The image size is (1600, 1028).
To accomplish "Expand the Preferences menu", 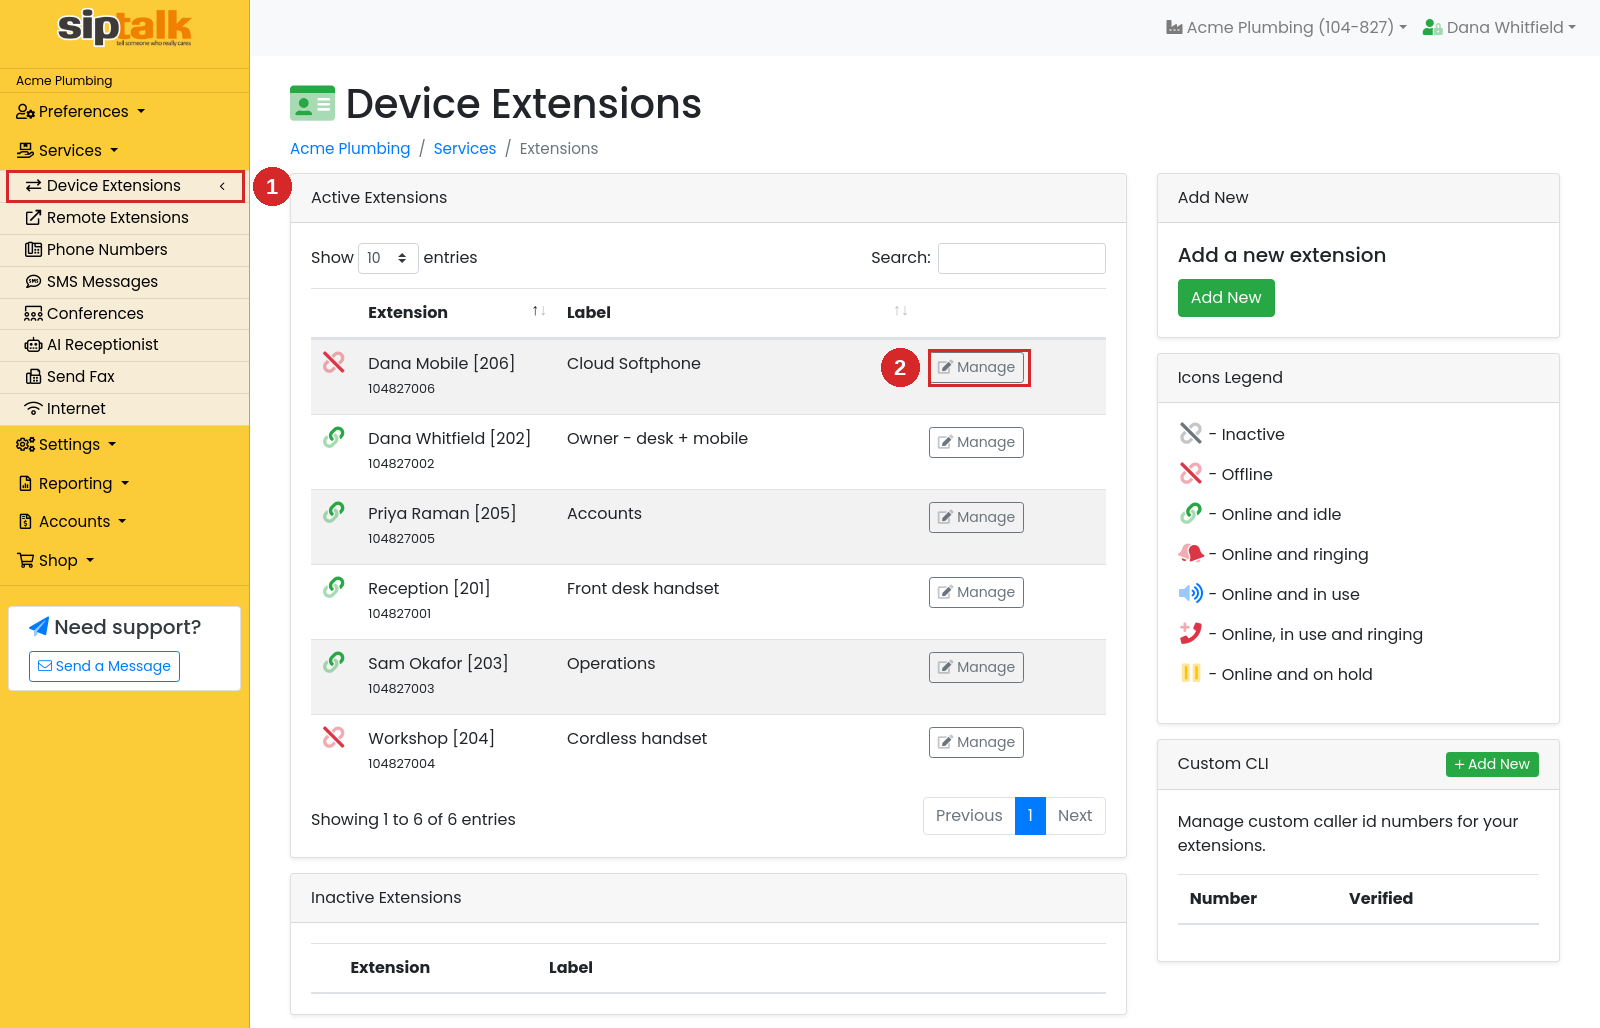I will coord(81,111).
